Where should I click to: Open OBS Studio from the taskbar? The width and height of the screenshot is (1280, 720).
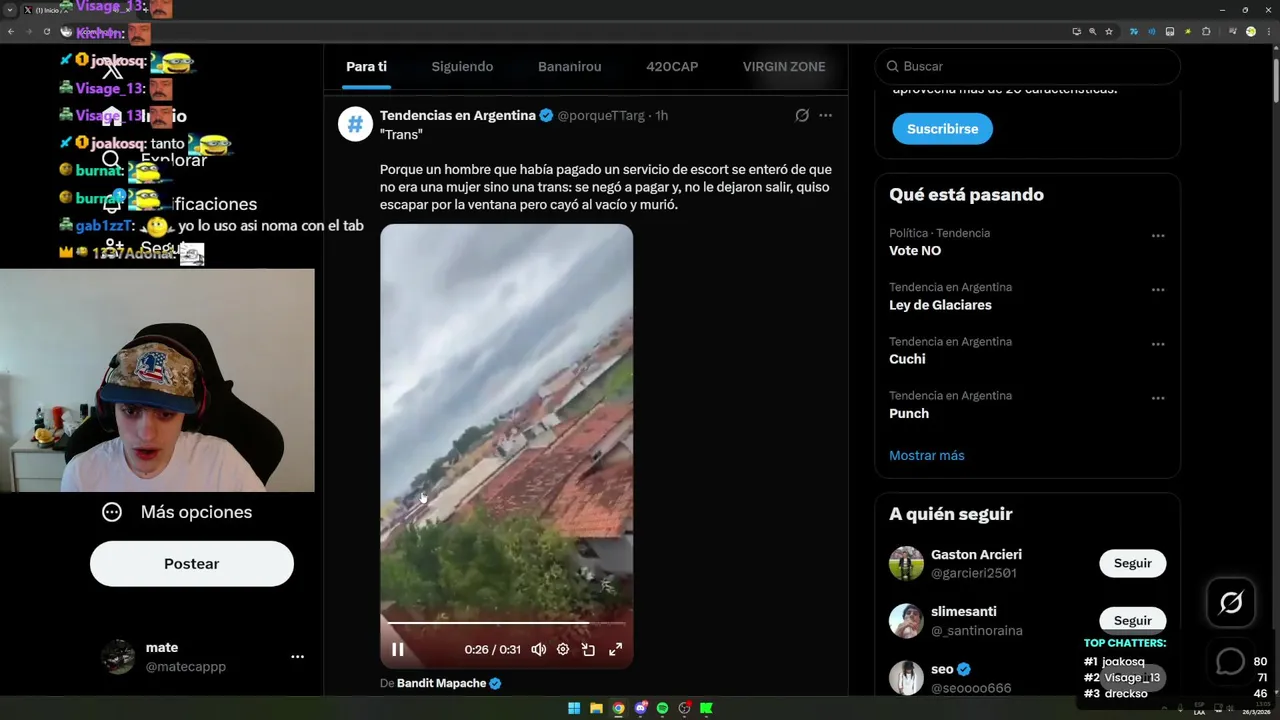click(685, 708)
